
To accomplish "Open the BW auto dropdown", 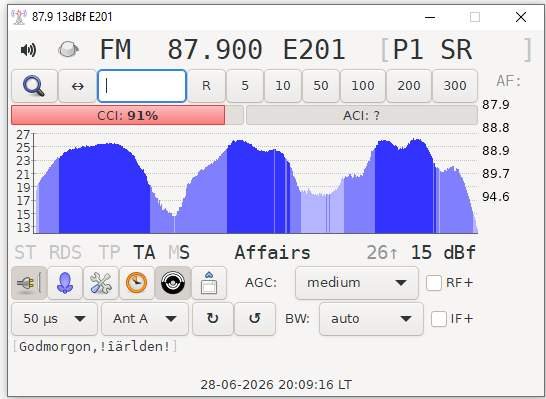I will pyautogui.click(x=371, y=319).
